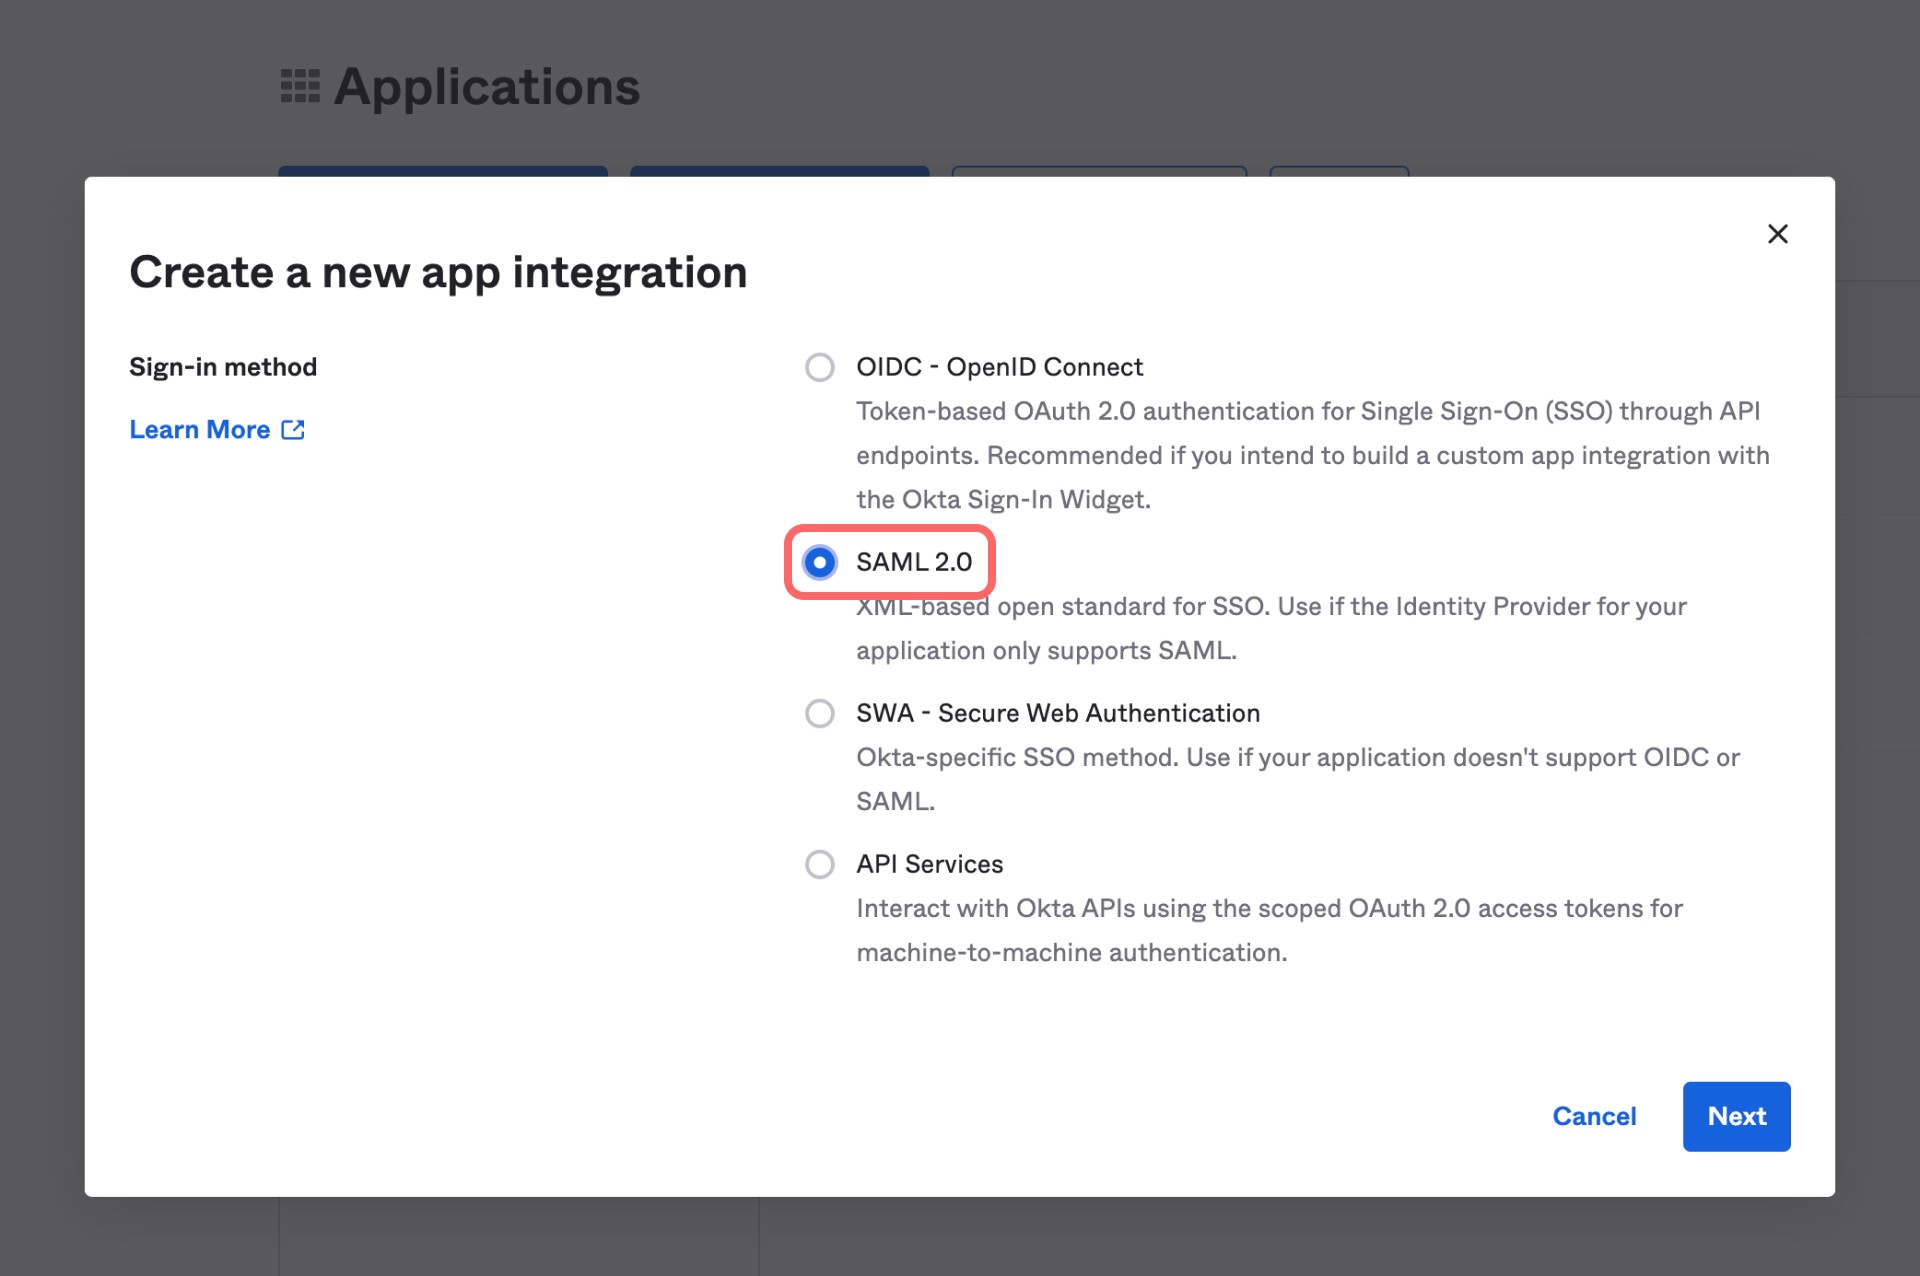The width and height of the screenshot is (1920, 1276).
Task: Open the Learn More link
Action: pos(201,429)
